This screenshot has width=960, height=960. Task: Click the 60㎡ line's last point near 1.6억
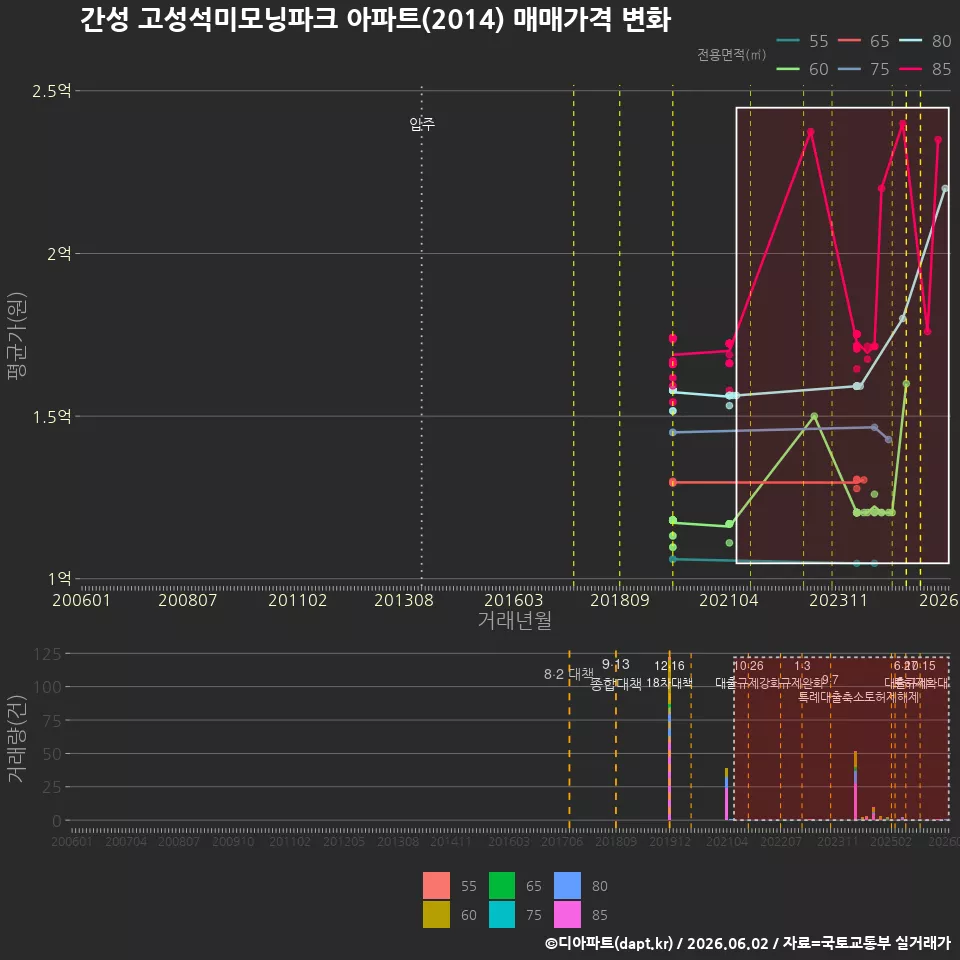click(906, 384)
